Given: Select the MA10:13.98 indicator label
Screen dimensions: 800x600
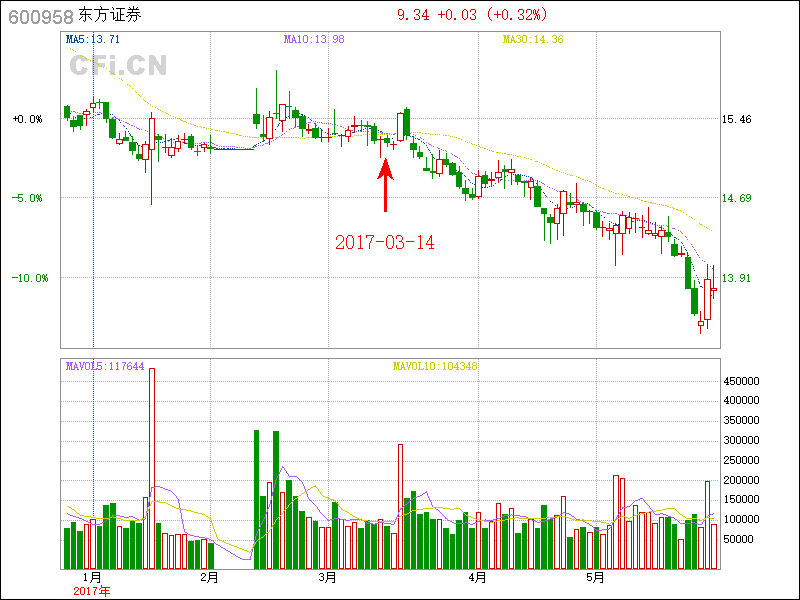Looking at the screenshot, I should (314, 39).
